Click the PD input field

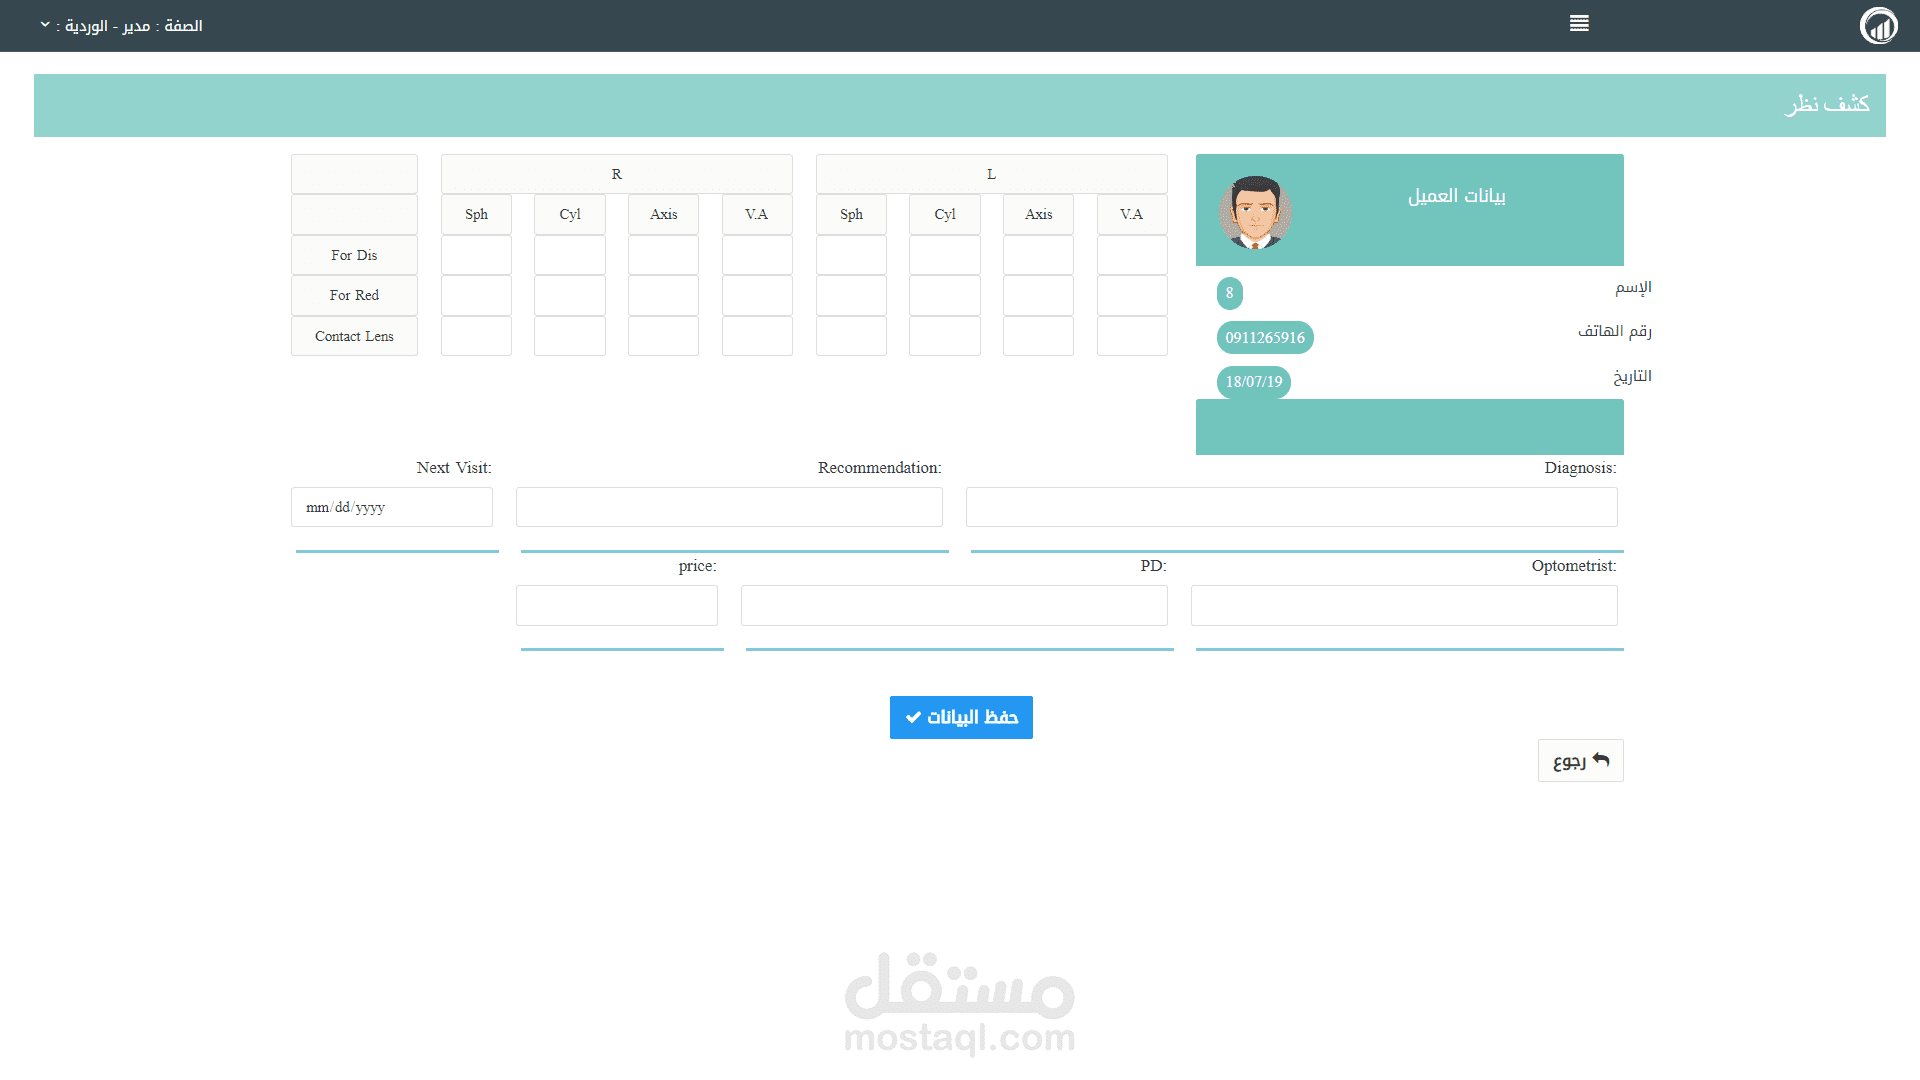coord(954,606)
